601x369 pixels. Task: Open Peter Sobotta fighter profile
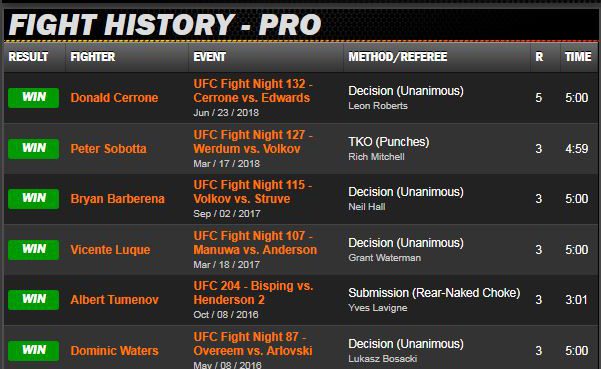[108, 149]
